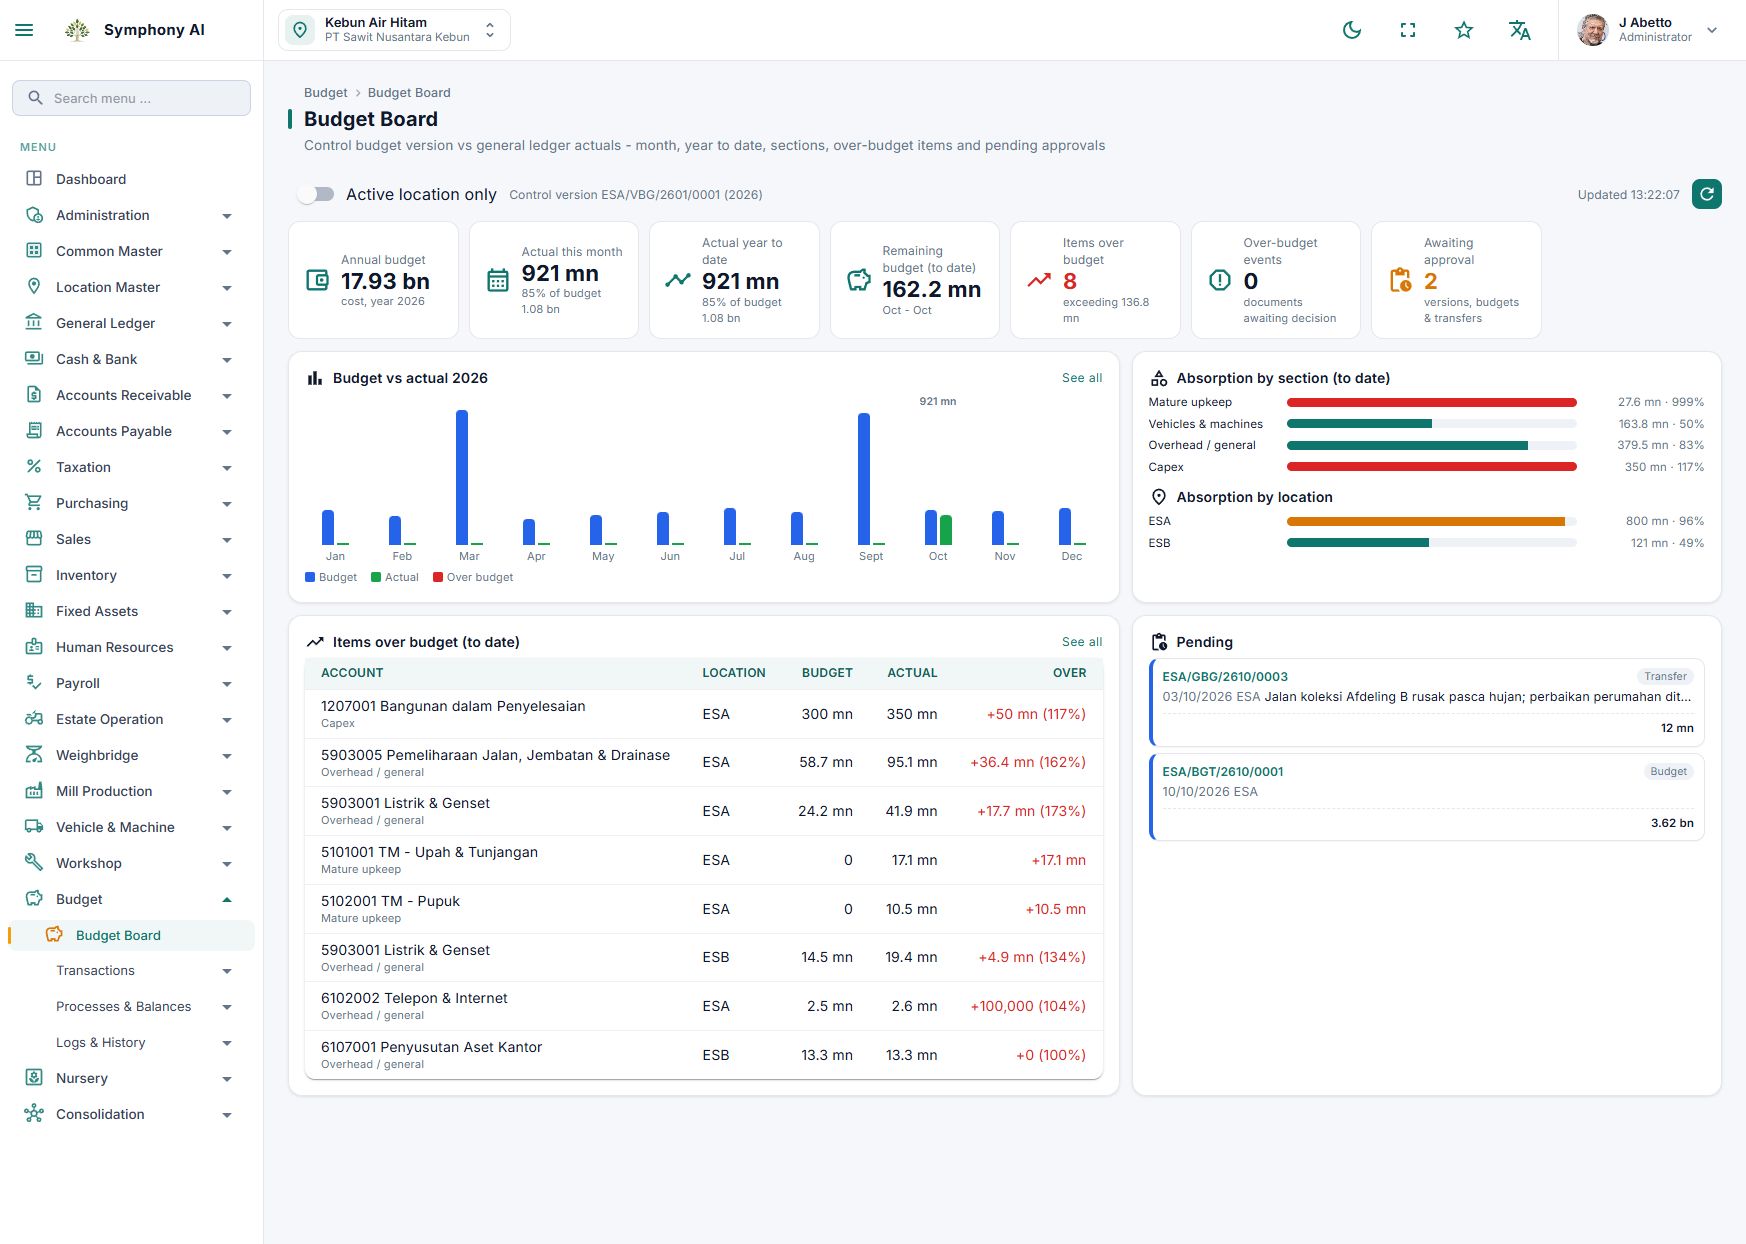Collapse the Budget menu arrow
This screenshot has width=1746, height=1244.
tap(227, 900)
